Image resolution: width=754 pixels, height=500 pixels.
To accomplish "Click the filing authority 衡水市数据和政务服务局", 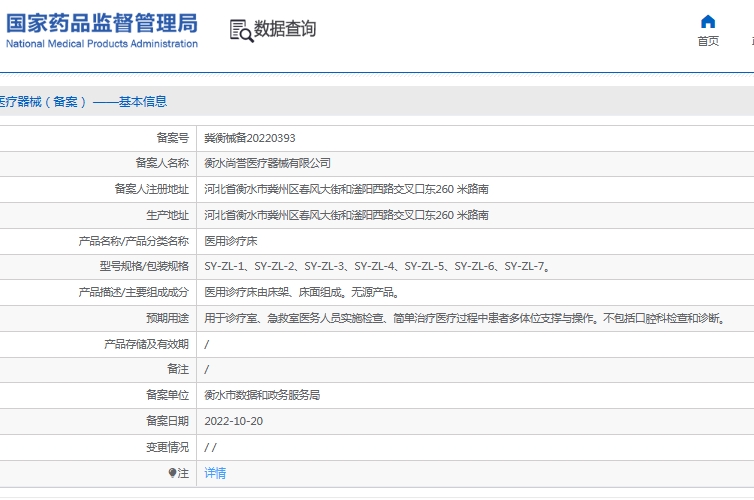I will 262,395.
